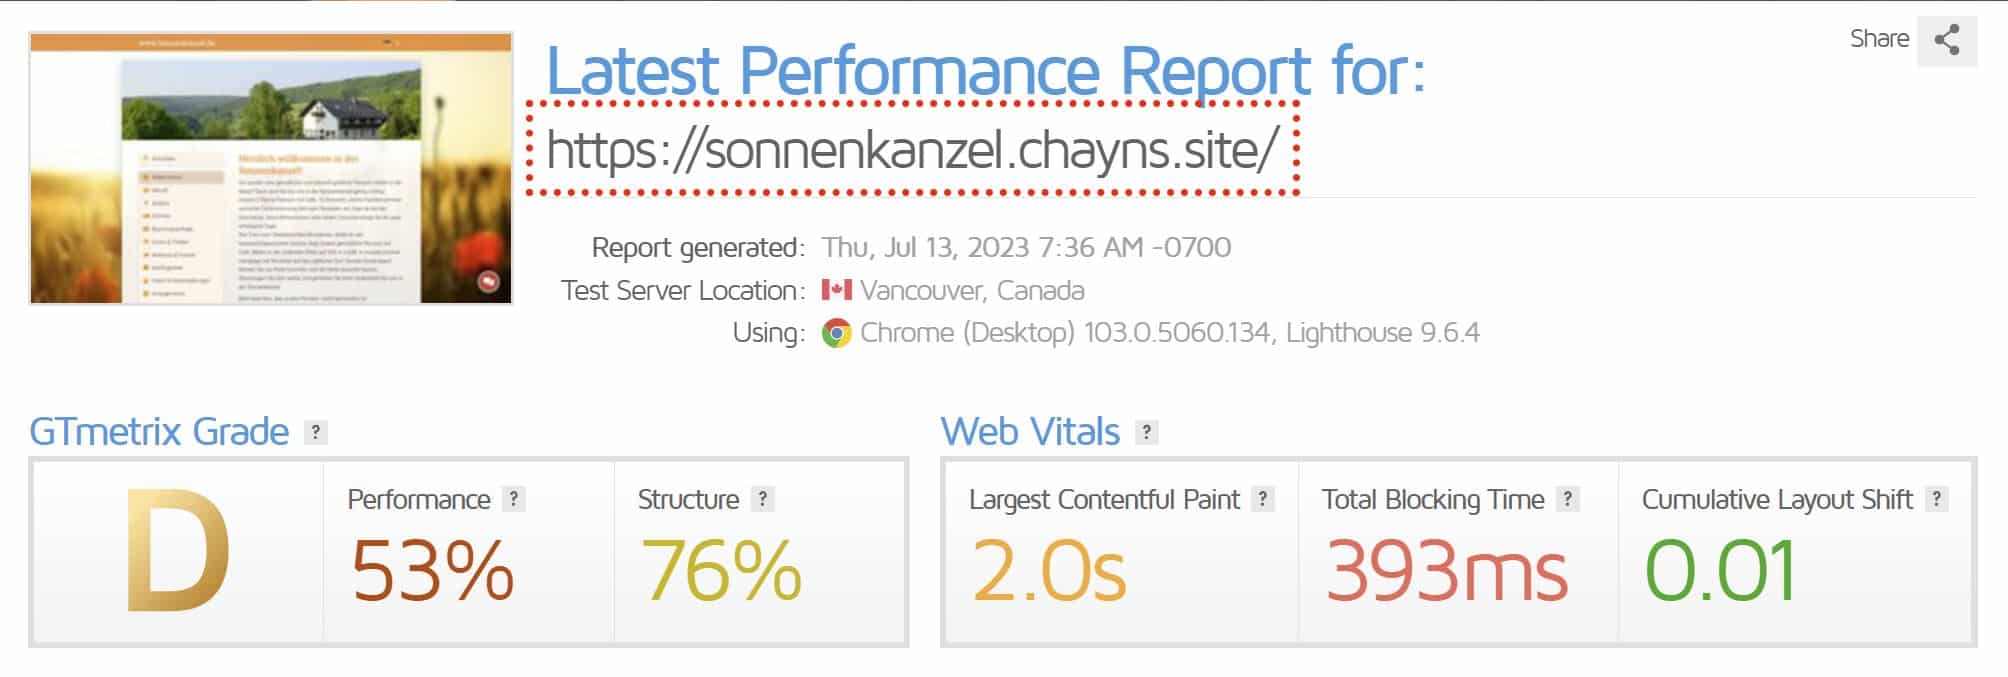Click the Canada flag icon
Image resolution: width=2008 pixels, height=677 pixels.
(x=836, y=290)
